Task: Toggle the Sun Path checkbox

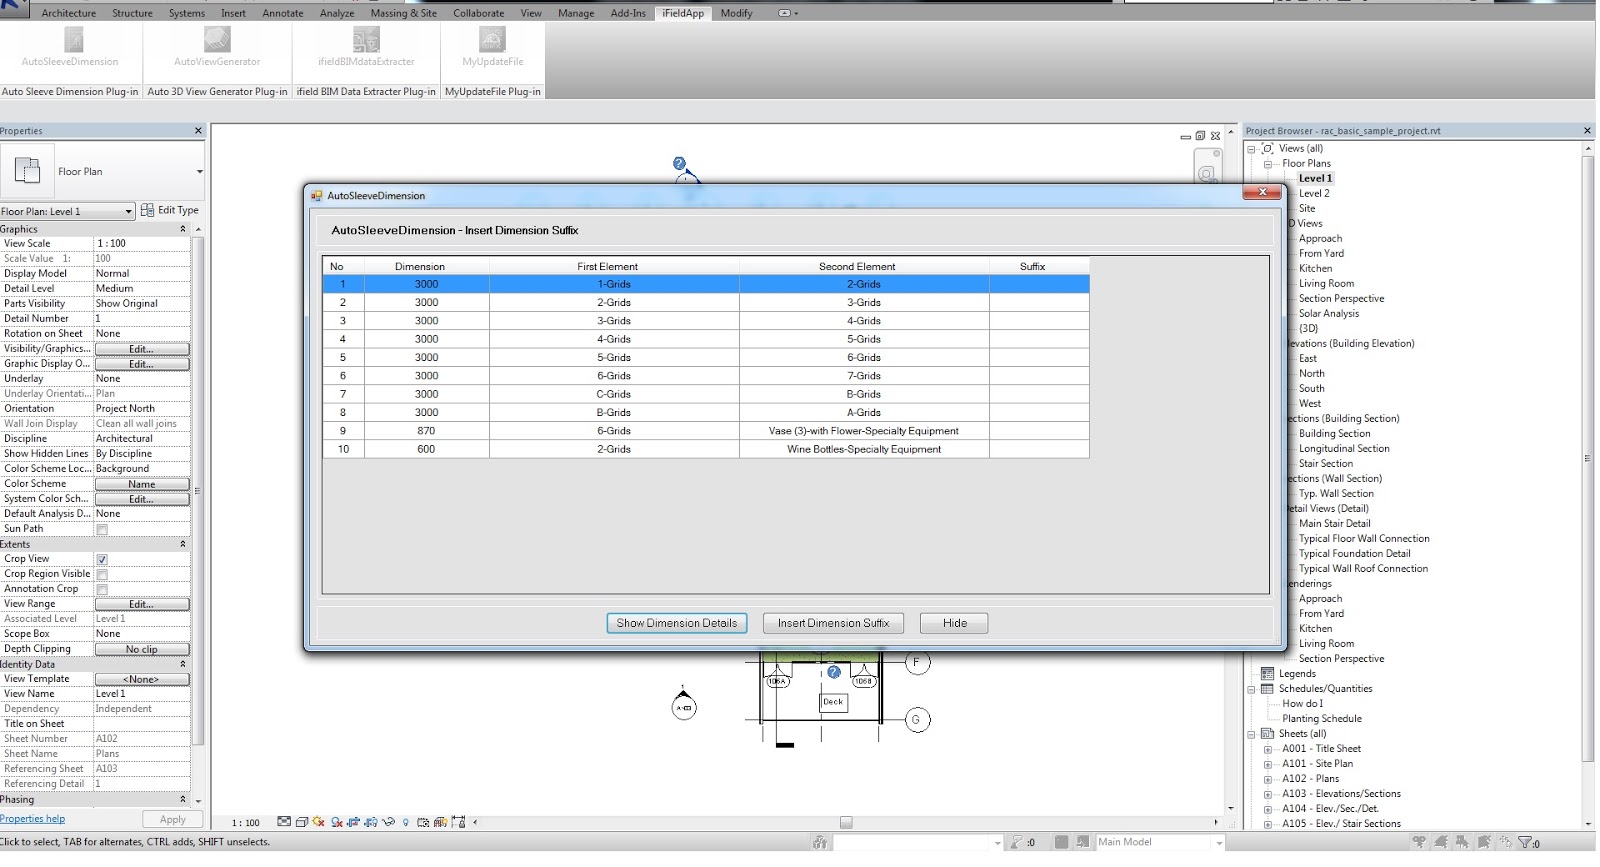Action: (x=102, y=529)
